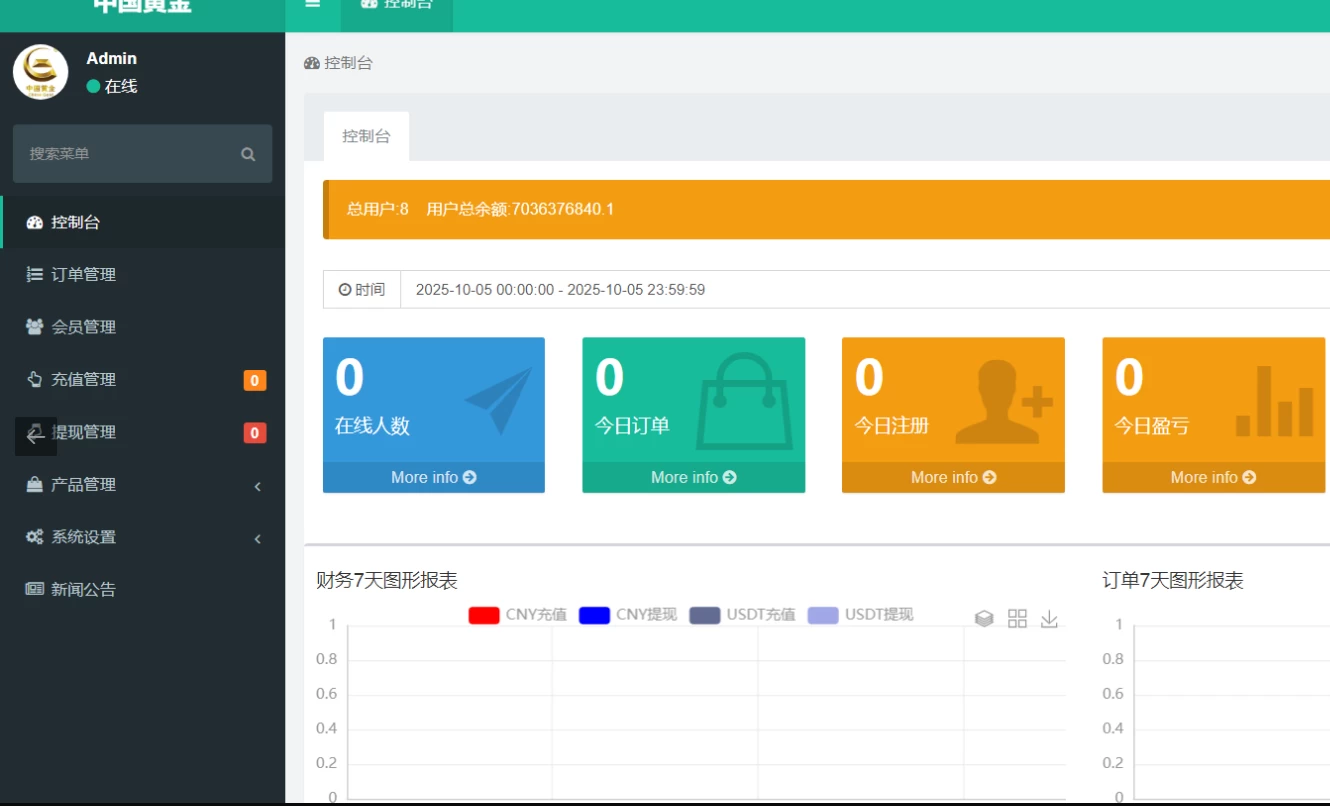Viewport: 1330px width, 806px height.
Task: Click the 订单管理 list icon
Action: click(34, 274)
